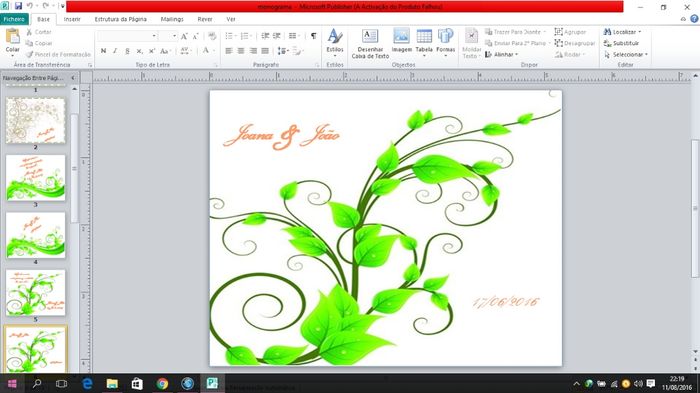This screenshot has width=700, height=393.
Task: Switch to the Ver tab
Action: 231,19
